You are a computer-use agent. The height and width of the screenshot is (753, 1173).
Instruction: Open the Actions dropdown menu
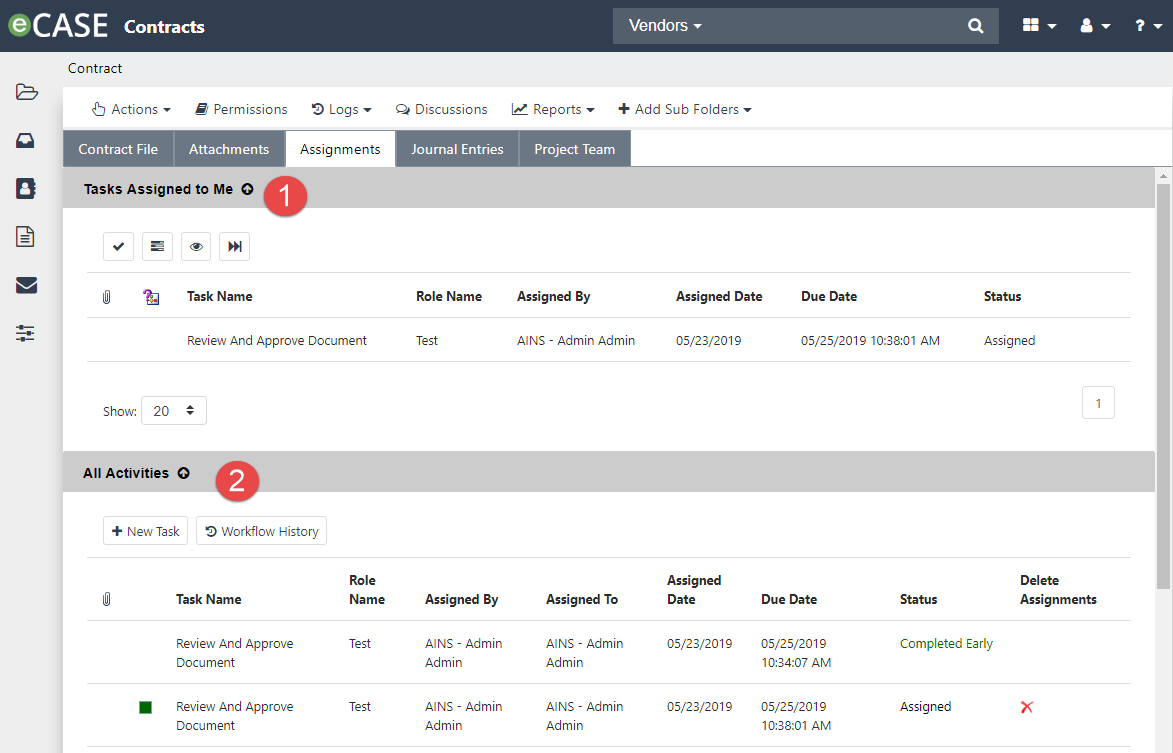pyautogui.click(x=131, y=109)
